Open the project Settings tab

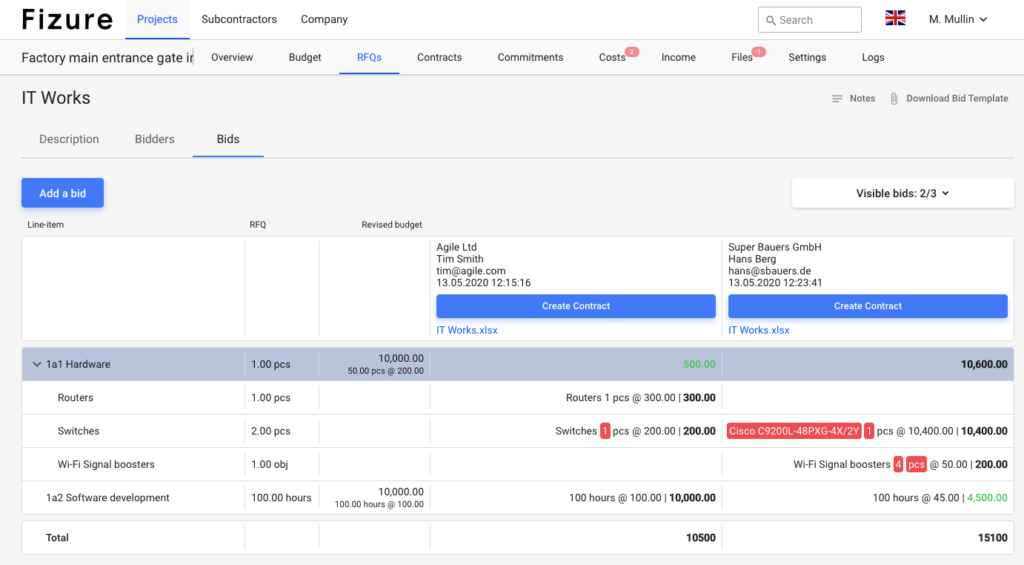click(807, 57)
